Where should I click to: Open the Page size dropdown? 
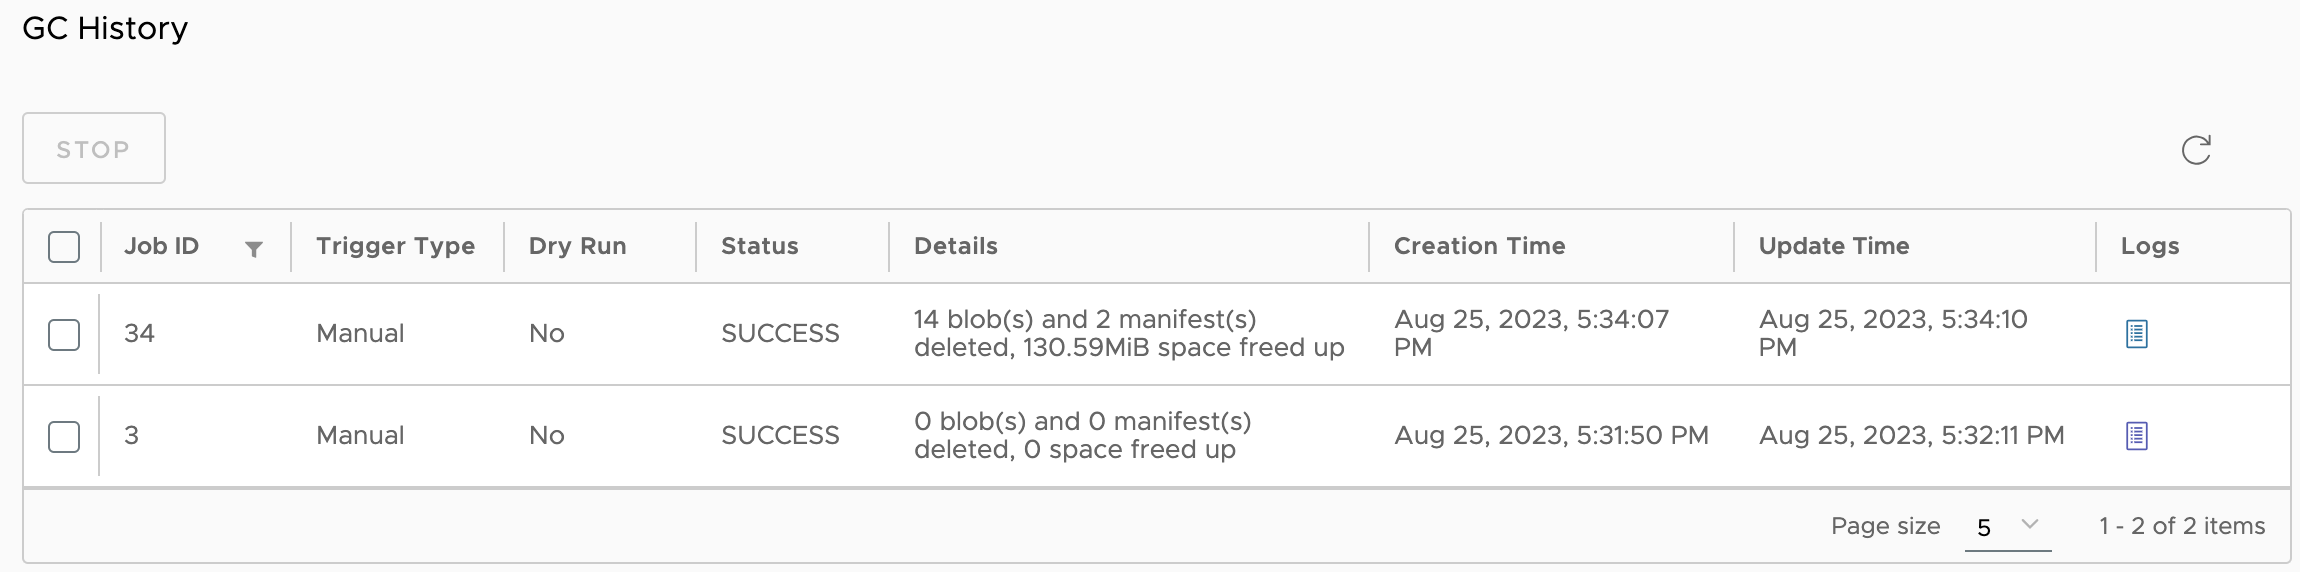(2008, 527)
